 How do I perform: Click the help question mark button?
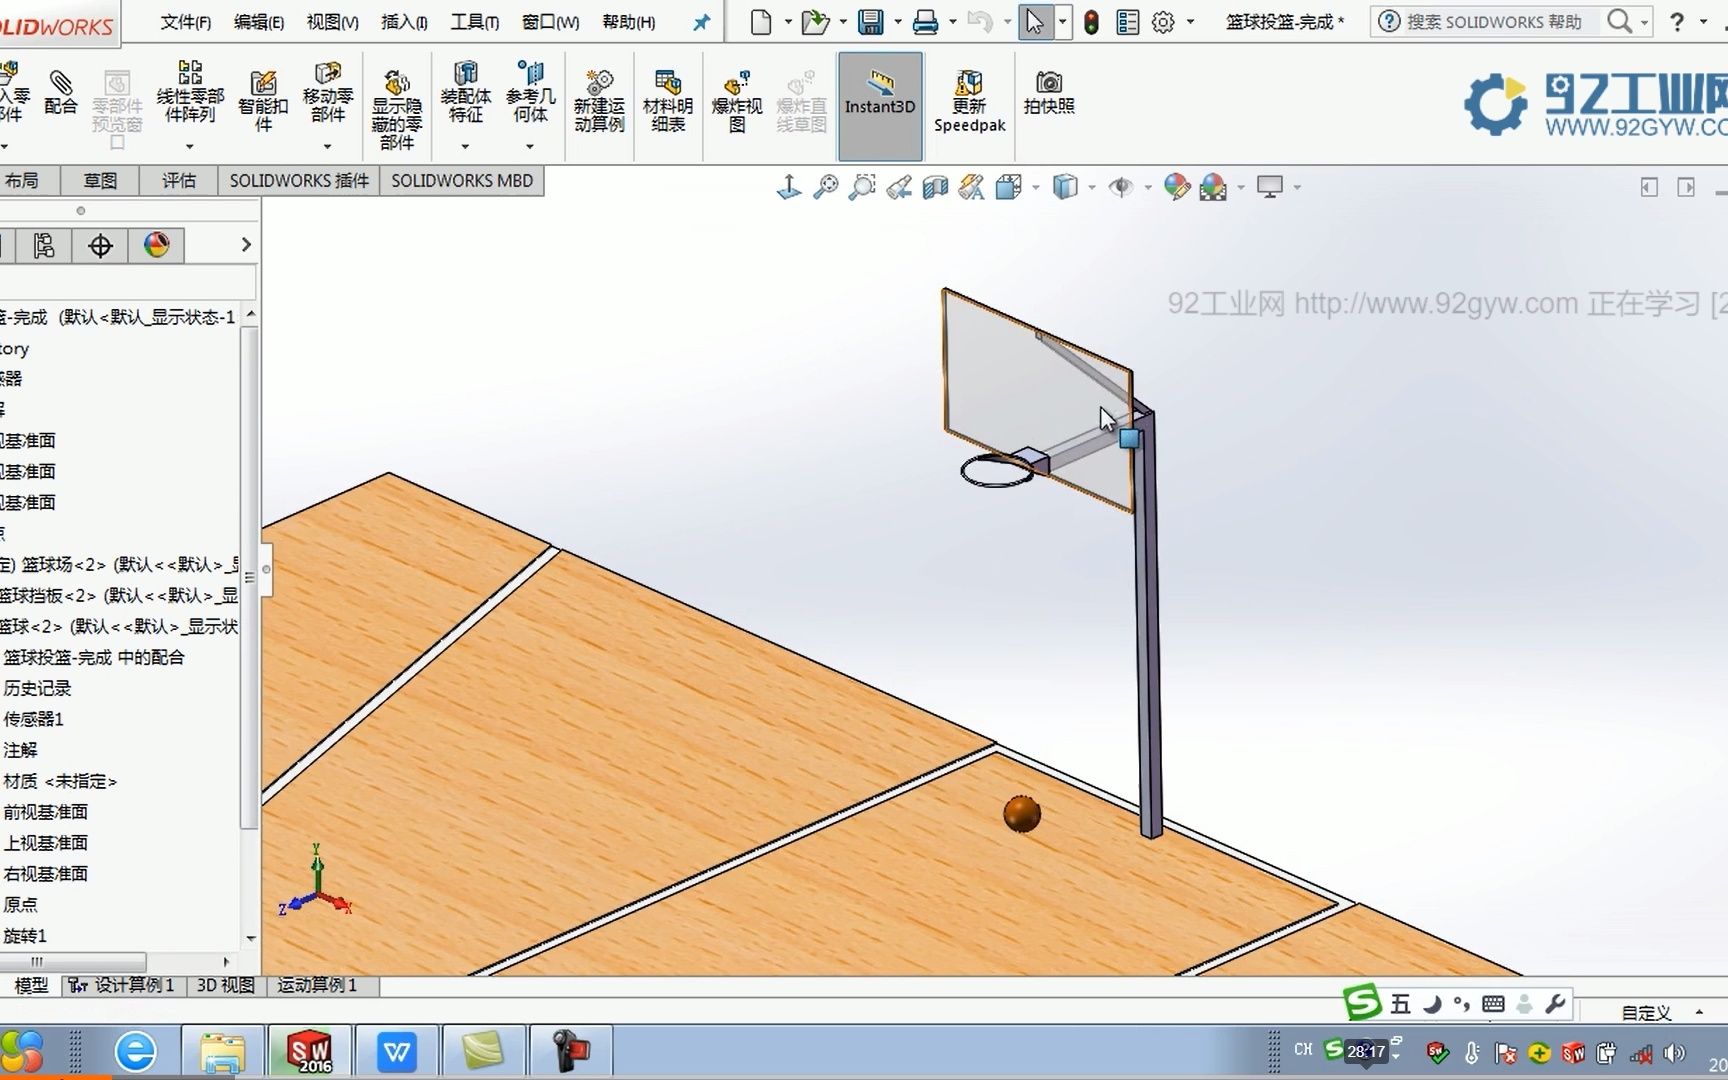point(1677,21)
